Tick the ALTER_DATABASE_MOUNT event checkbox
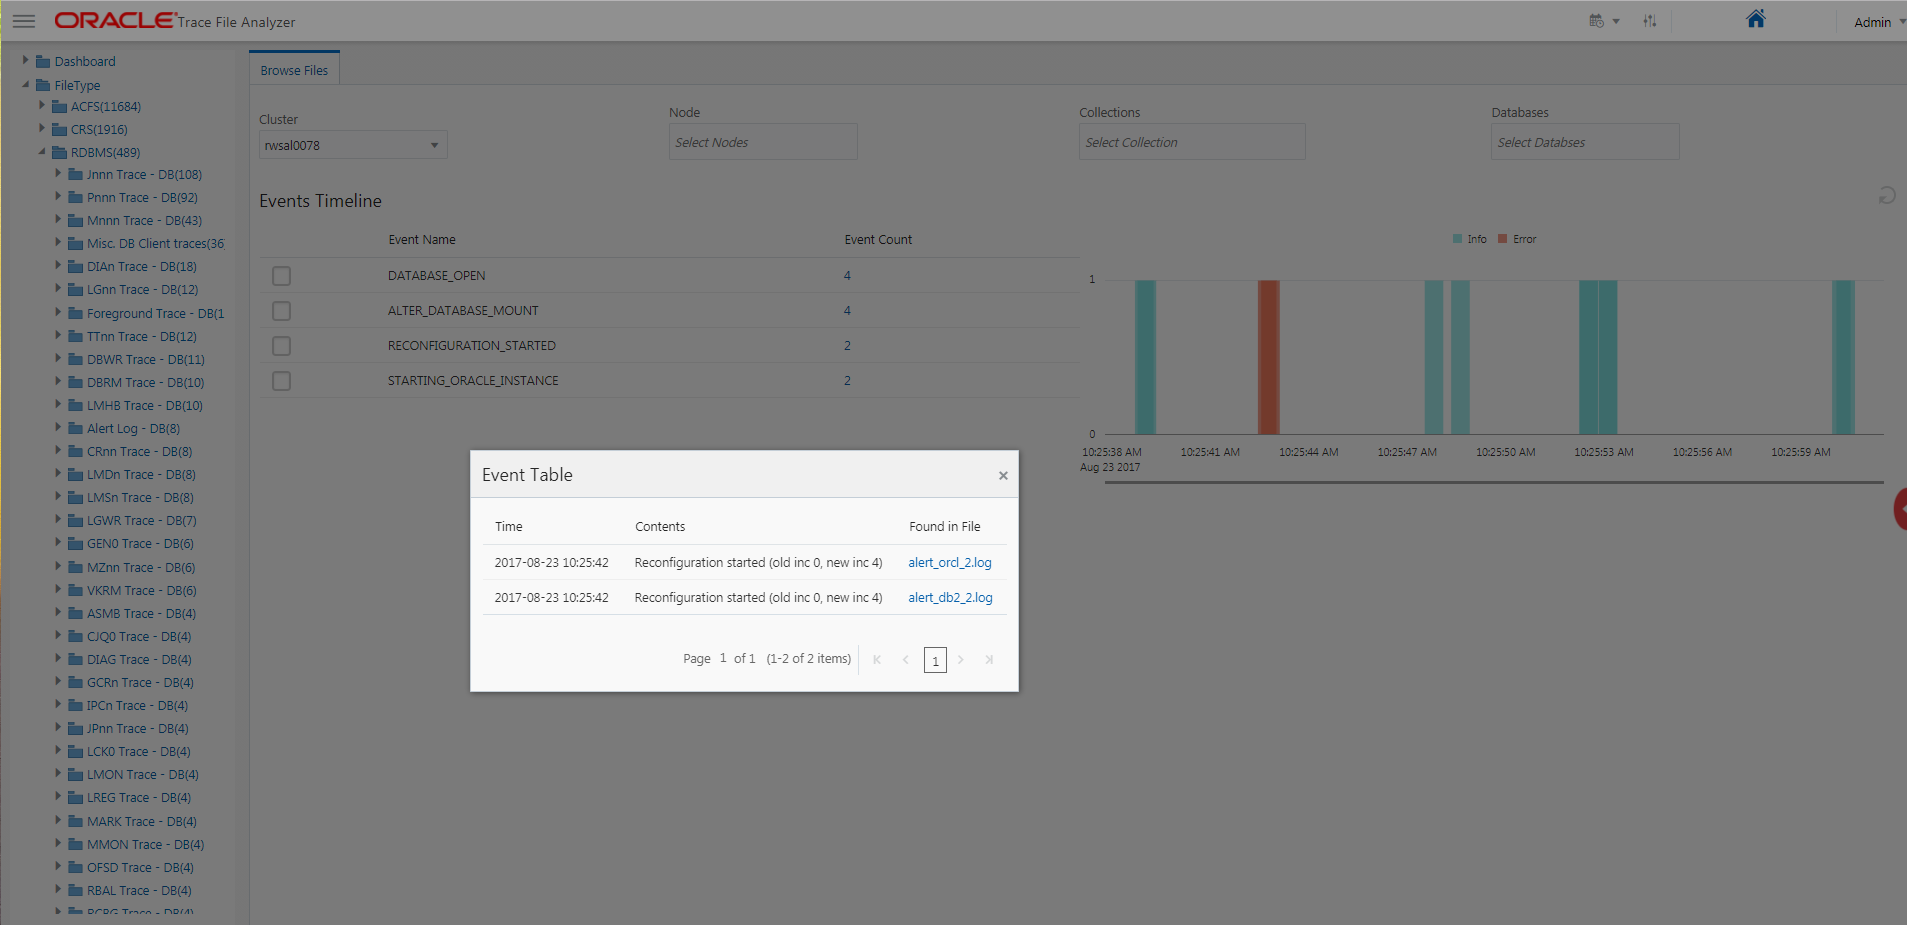 pos(281,311)
